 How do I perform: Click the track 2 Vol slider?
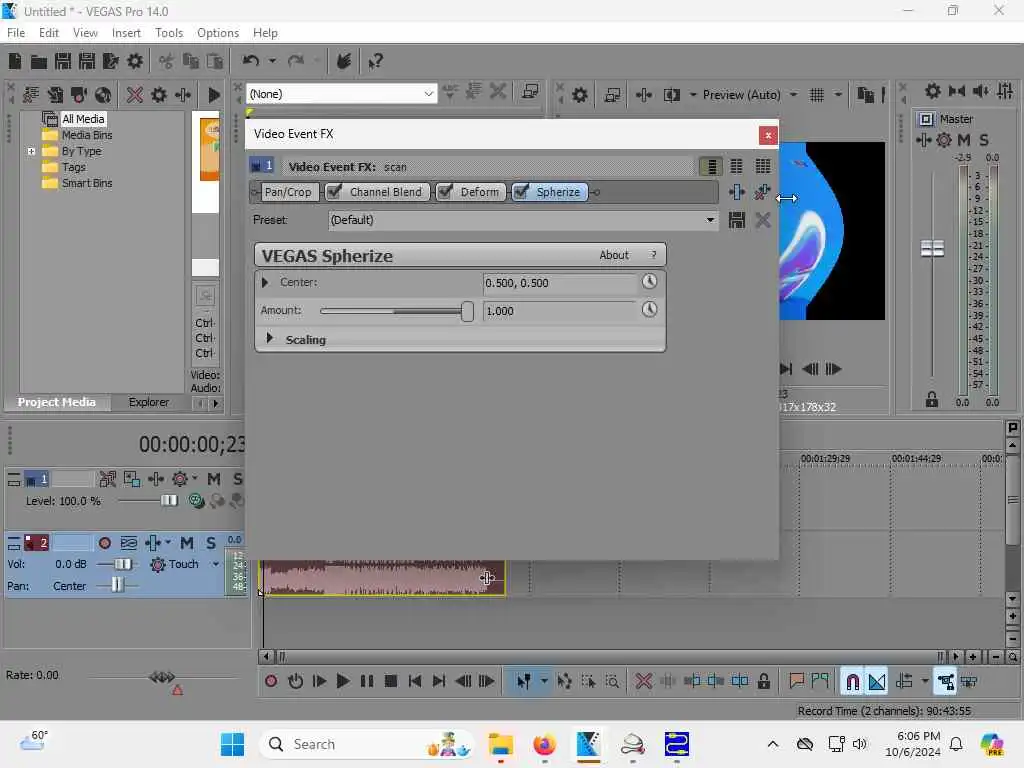(122, 564)
